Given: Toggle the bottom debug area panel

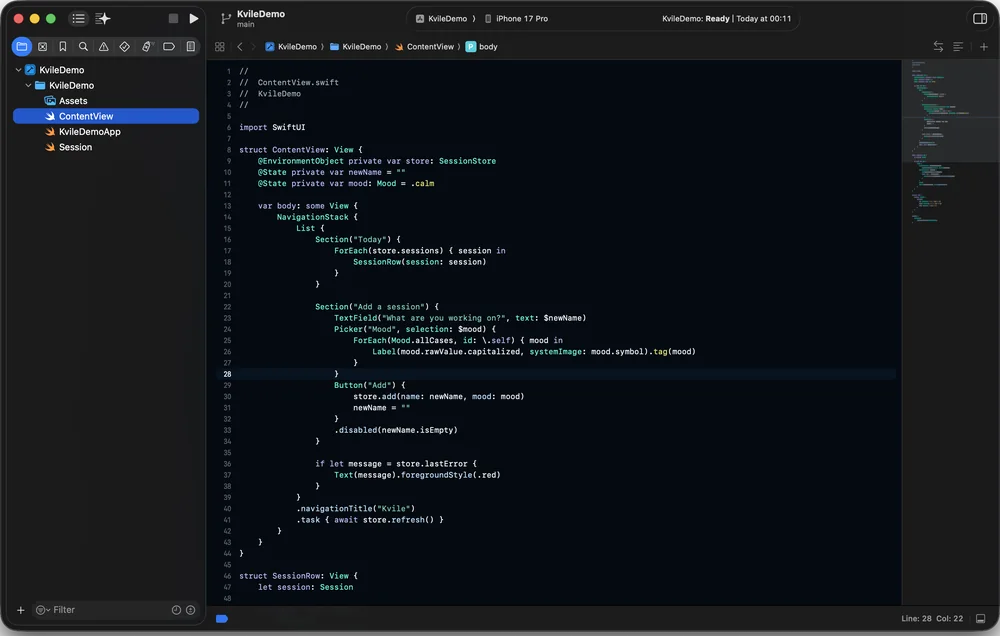Looking at the screenshot, I should pyautogui.click(x=980, y=619).
